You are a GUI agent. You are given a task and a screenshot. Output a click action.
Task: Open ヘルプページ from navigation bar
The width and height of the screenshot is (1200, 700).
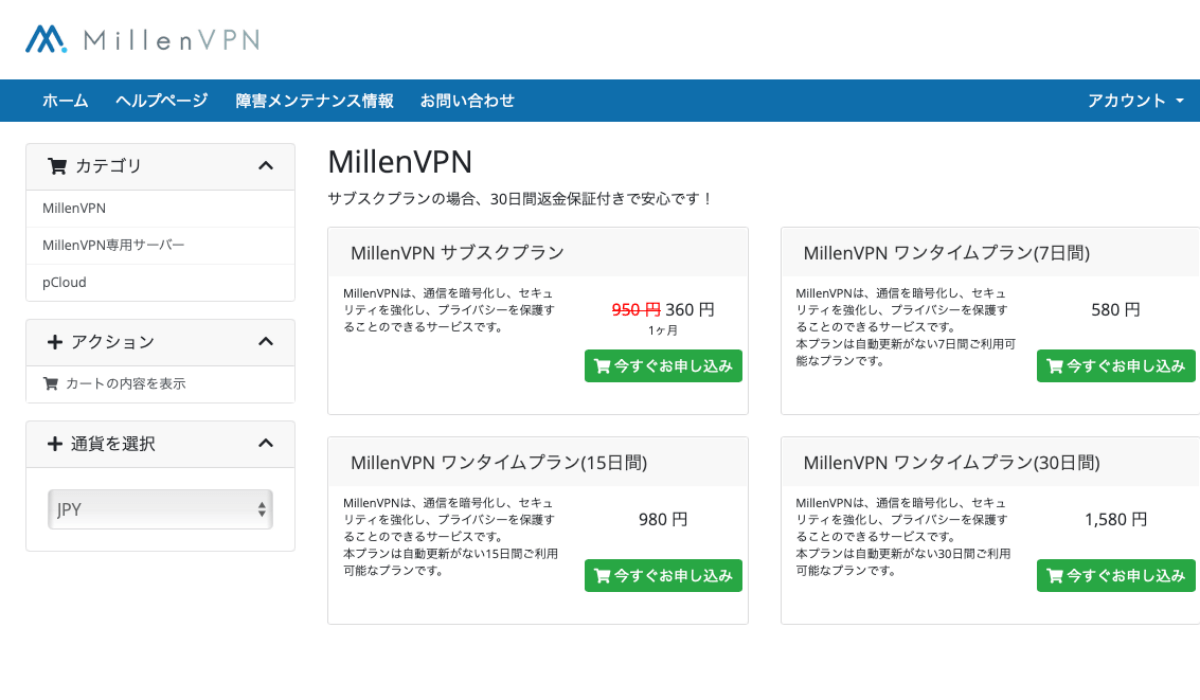(161, 101)
